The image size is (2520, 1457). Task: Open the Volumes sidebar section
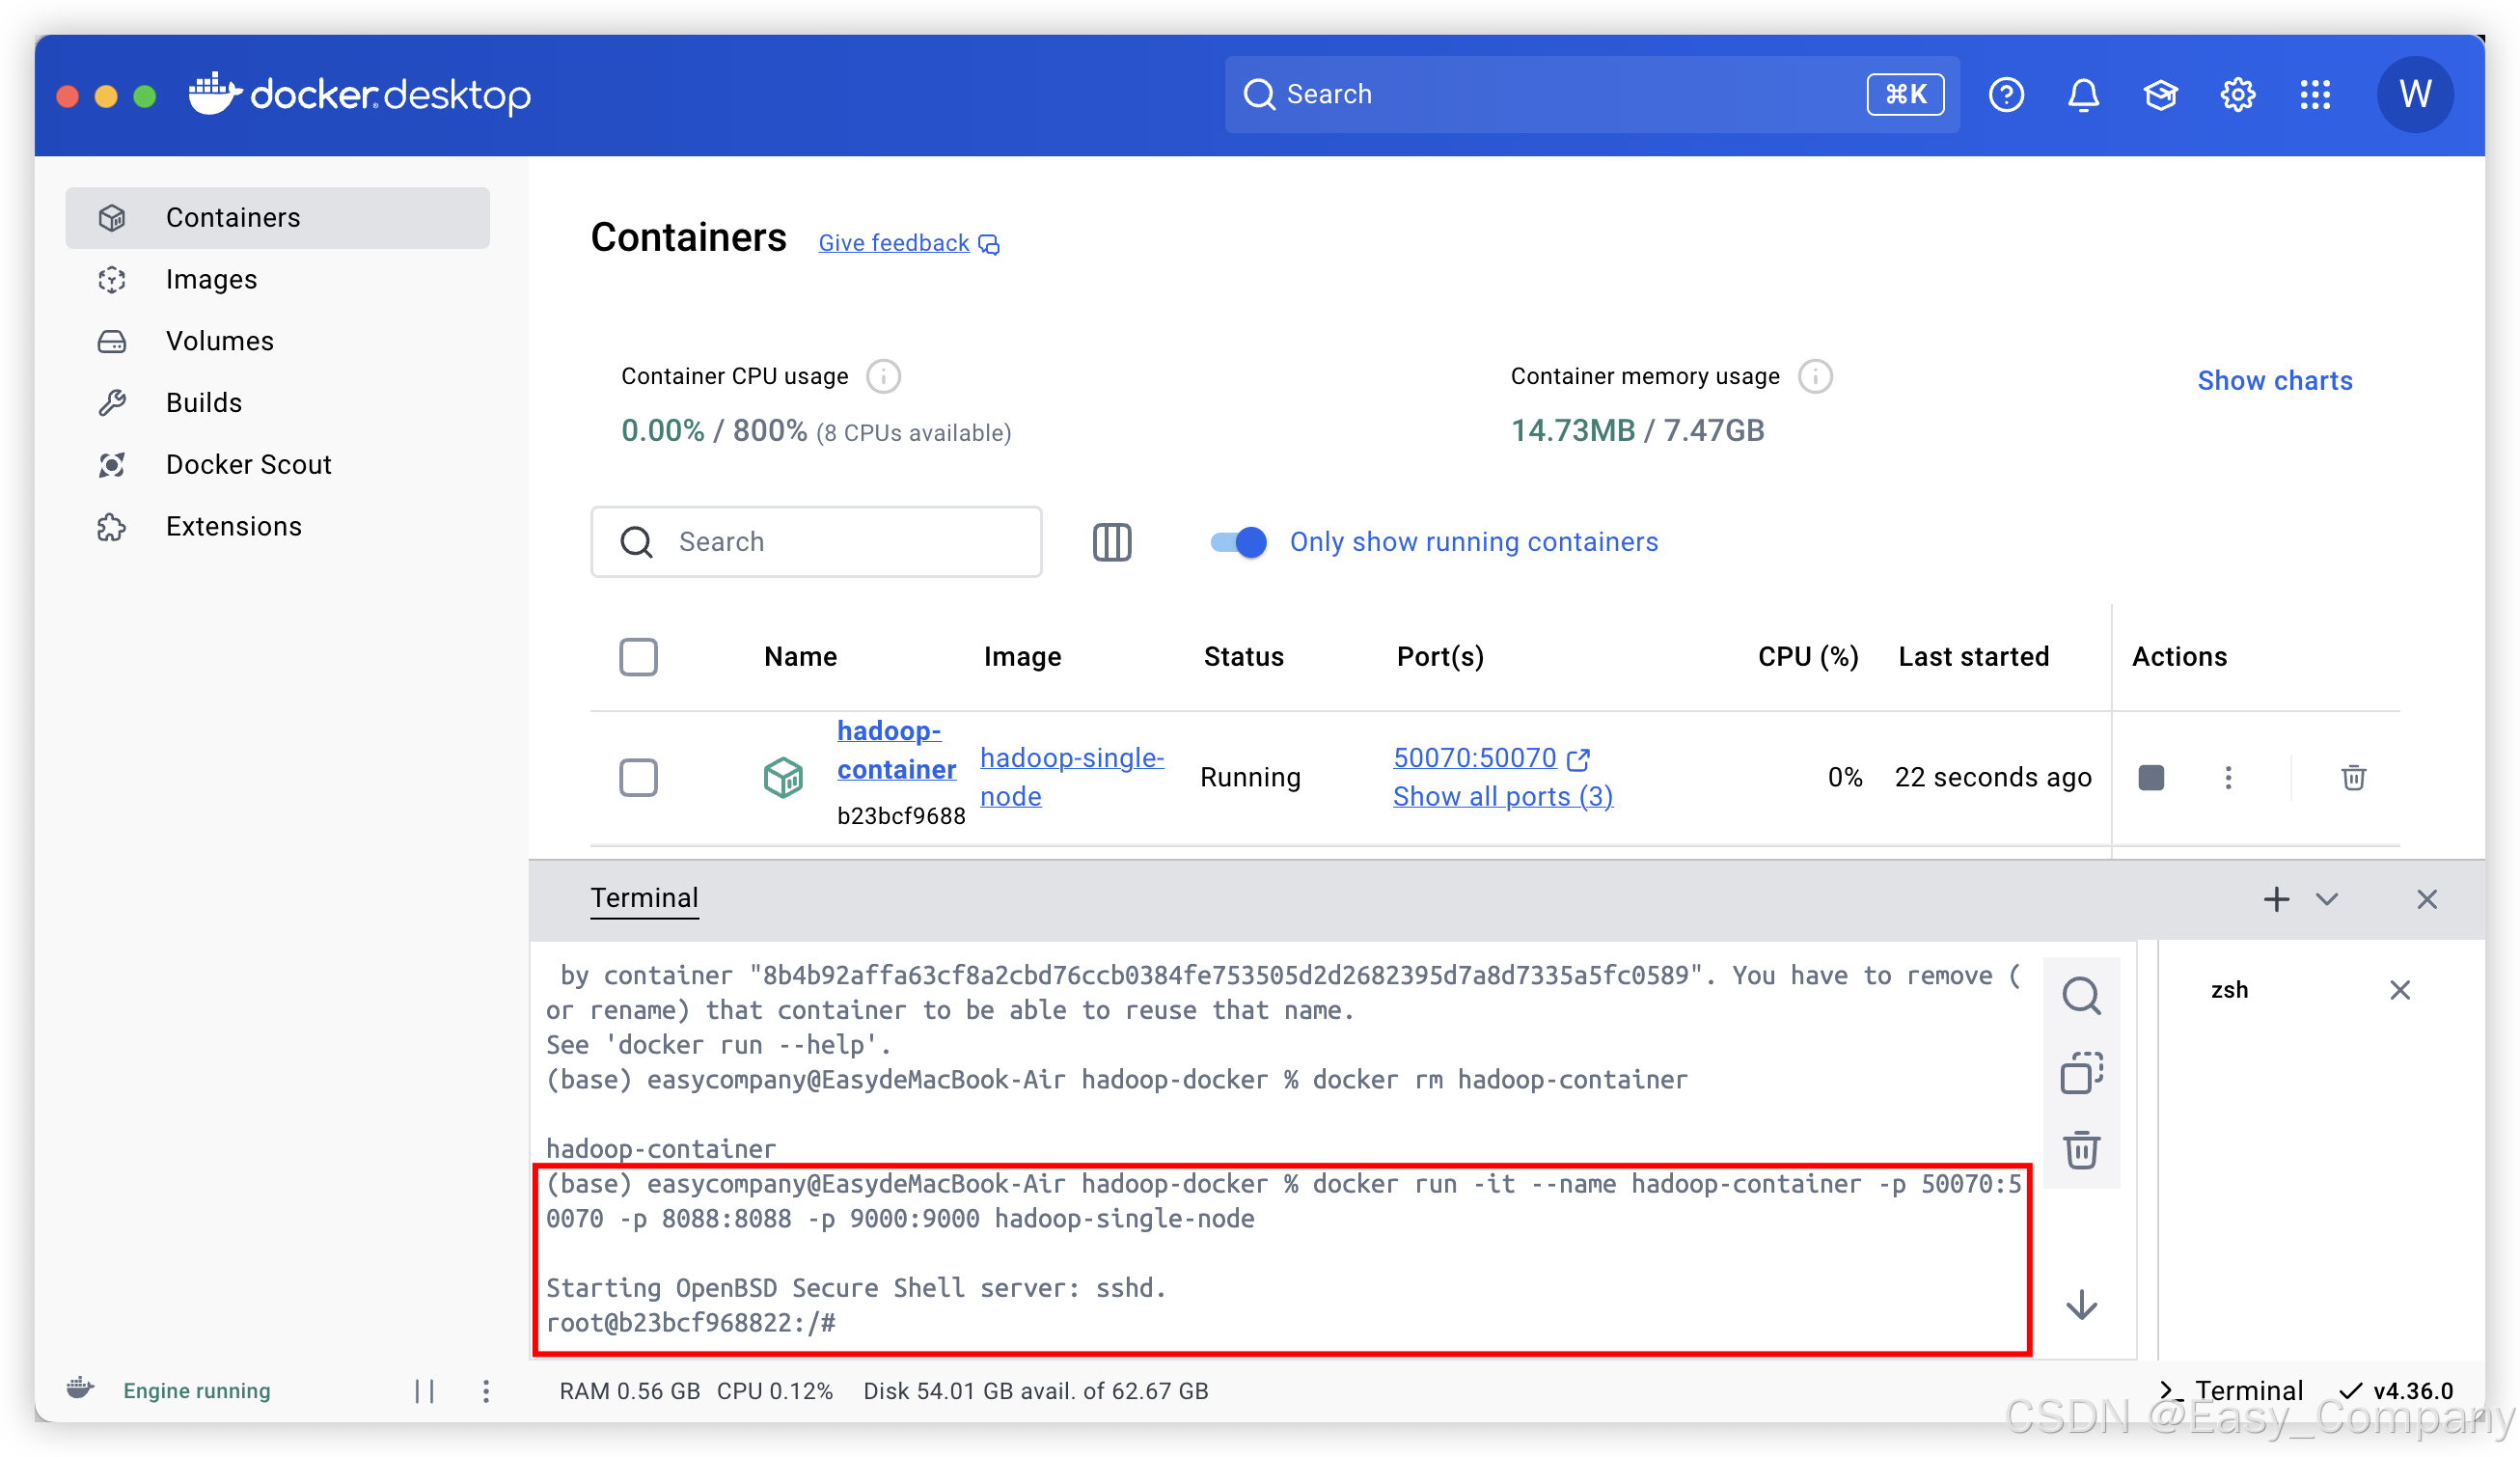pyautogui.click(x=277, y=341)
